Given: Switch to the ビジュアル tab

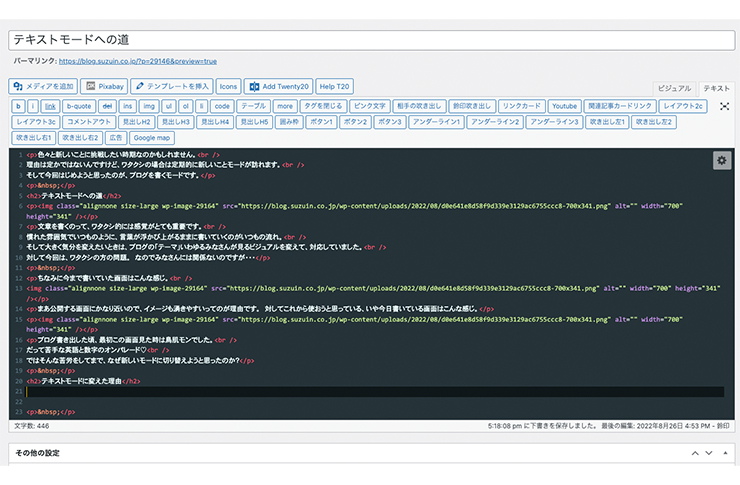Looking at the screenshot, I should 674,89.
